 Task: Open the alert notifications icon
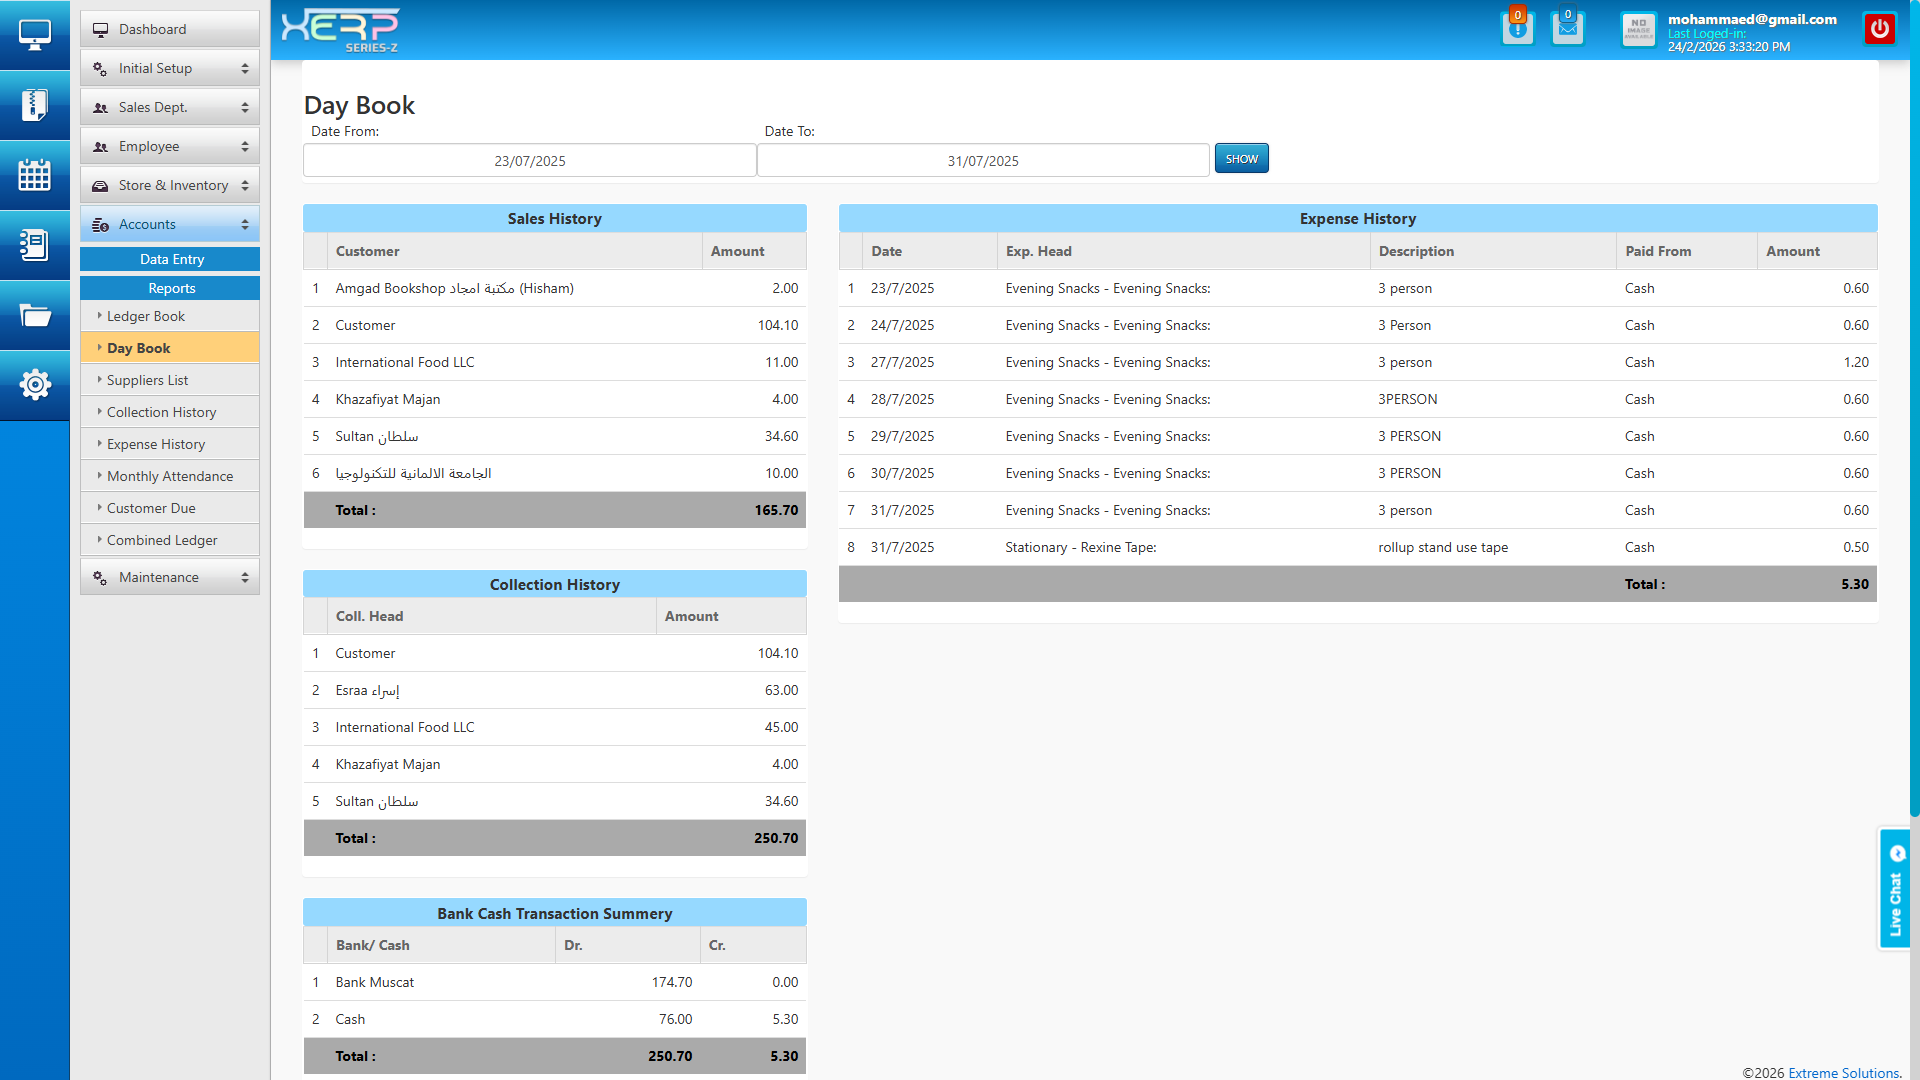point(1517,28)
